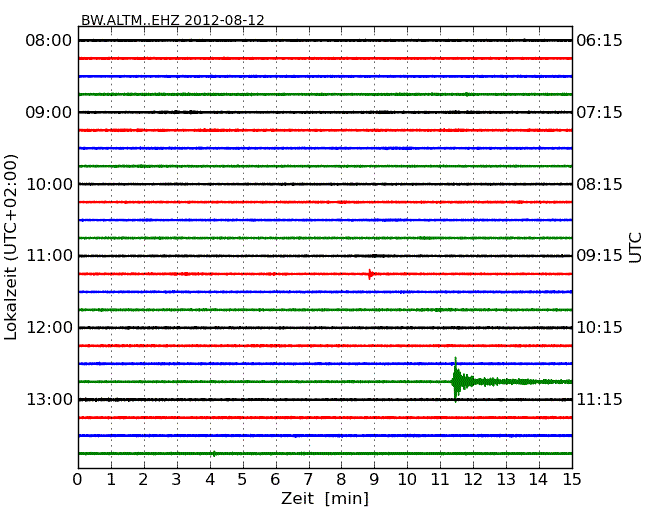
Task: Pick the x-axis tick label 15
Action: click(x=572, y=479)
